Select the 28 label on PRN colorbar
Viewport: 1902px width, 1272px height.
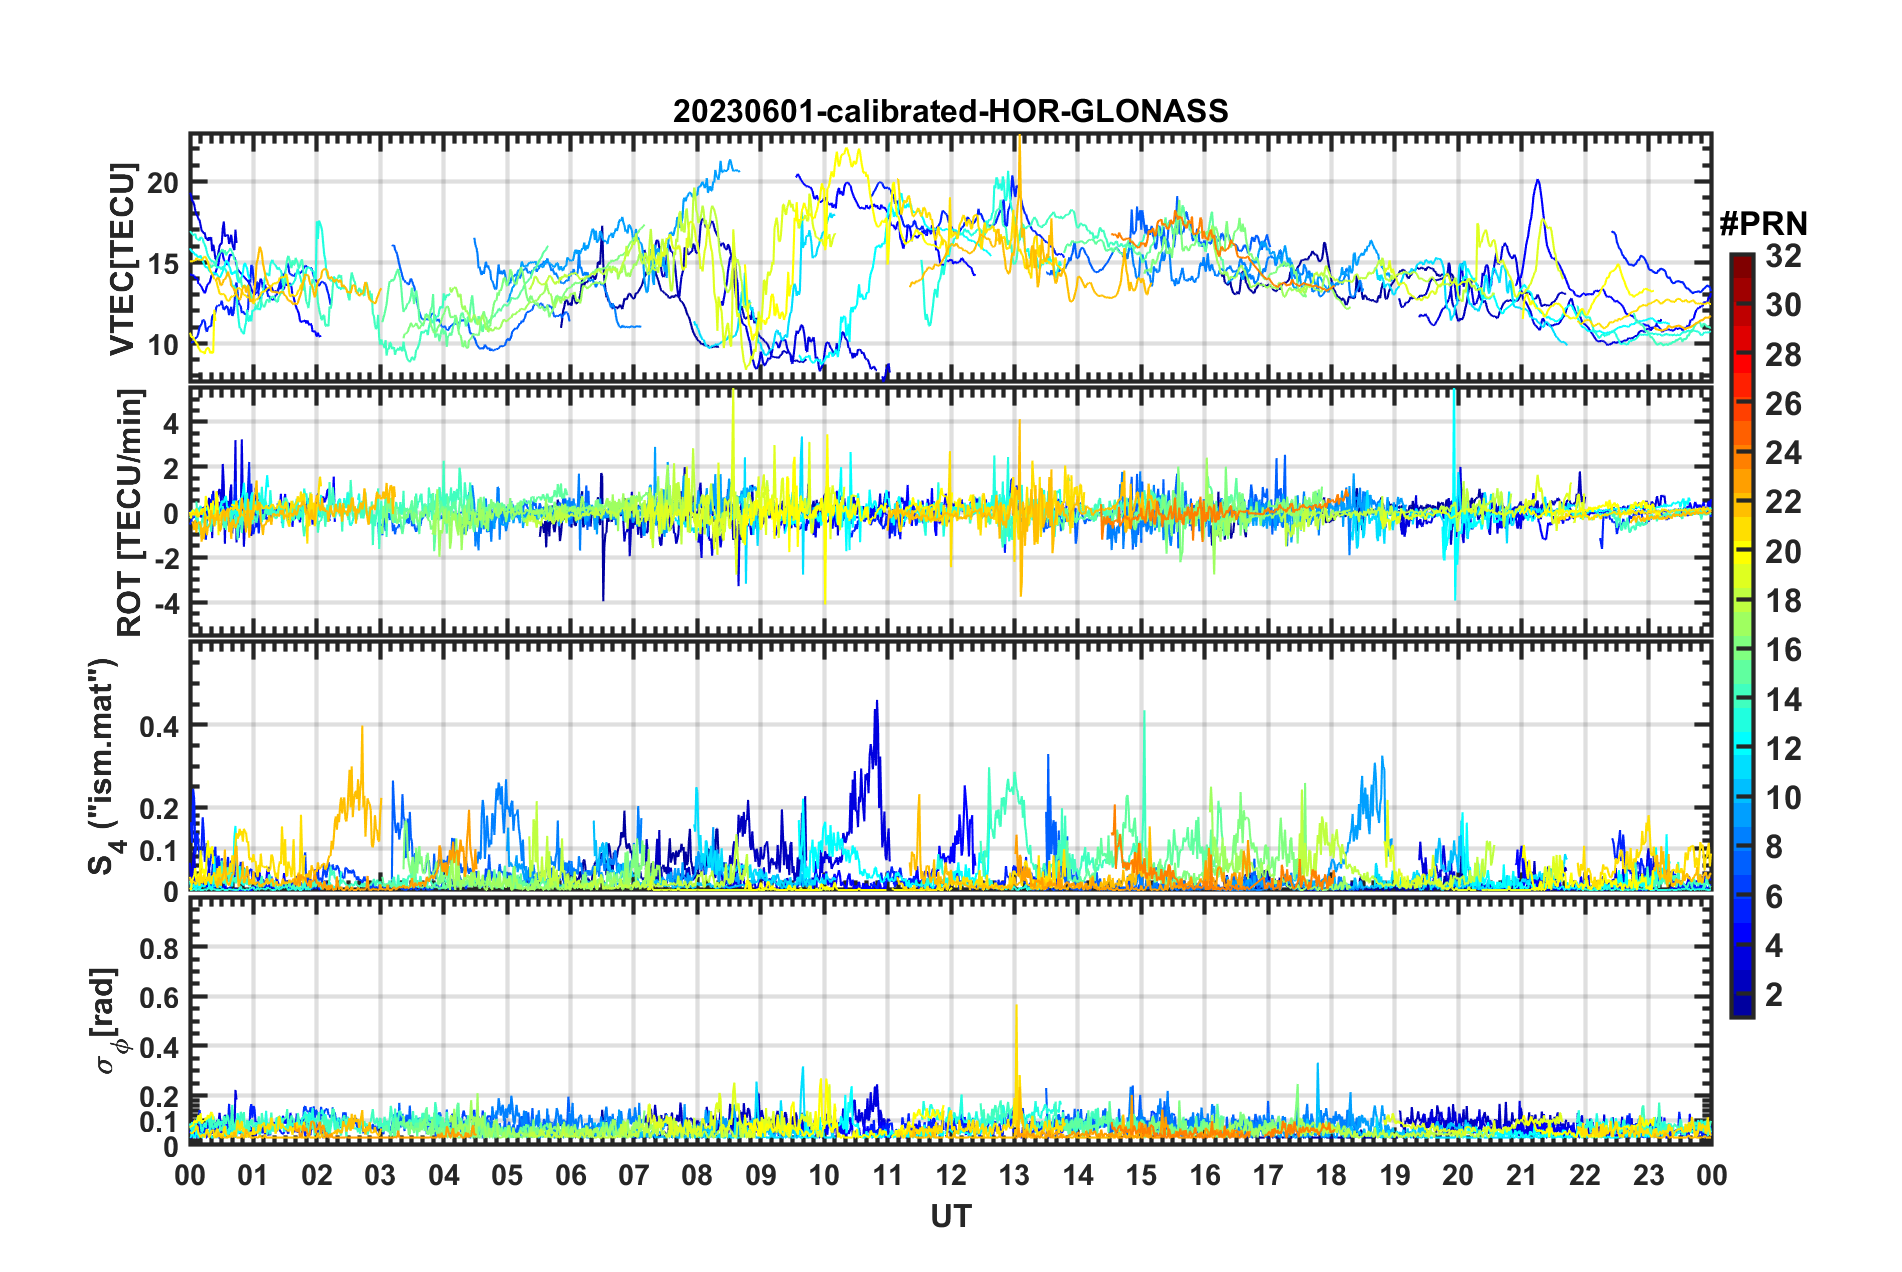[1783, 355]
